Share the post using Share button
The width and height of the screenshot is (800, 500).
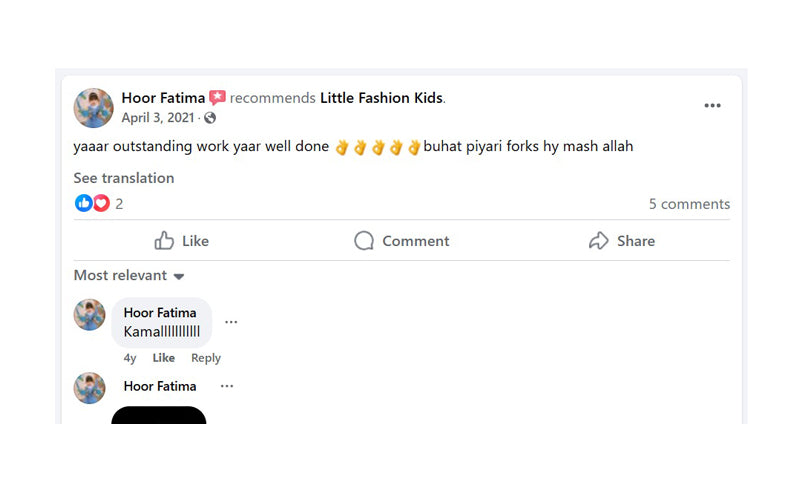coord(621,241)
